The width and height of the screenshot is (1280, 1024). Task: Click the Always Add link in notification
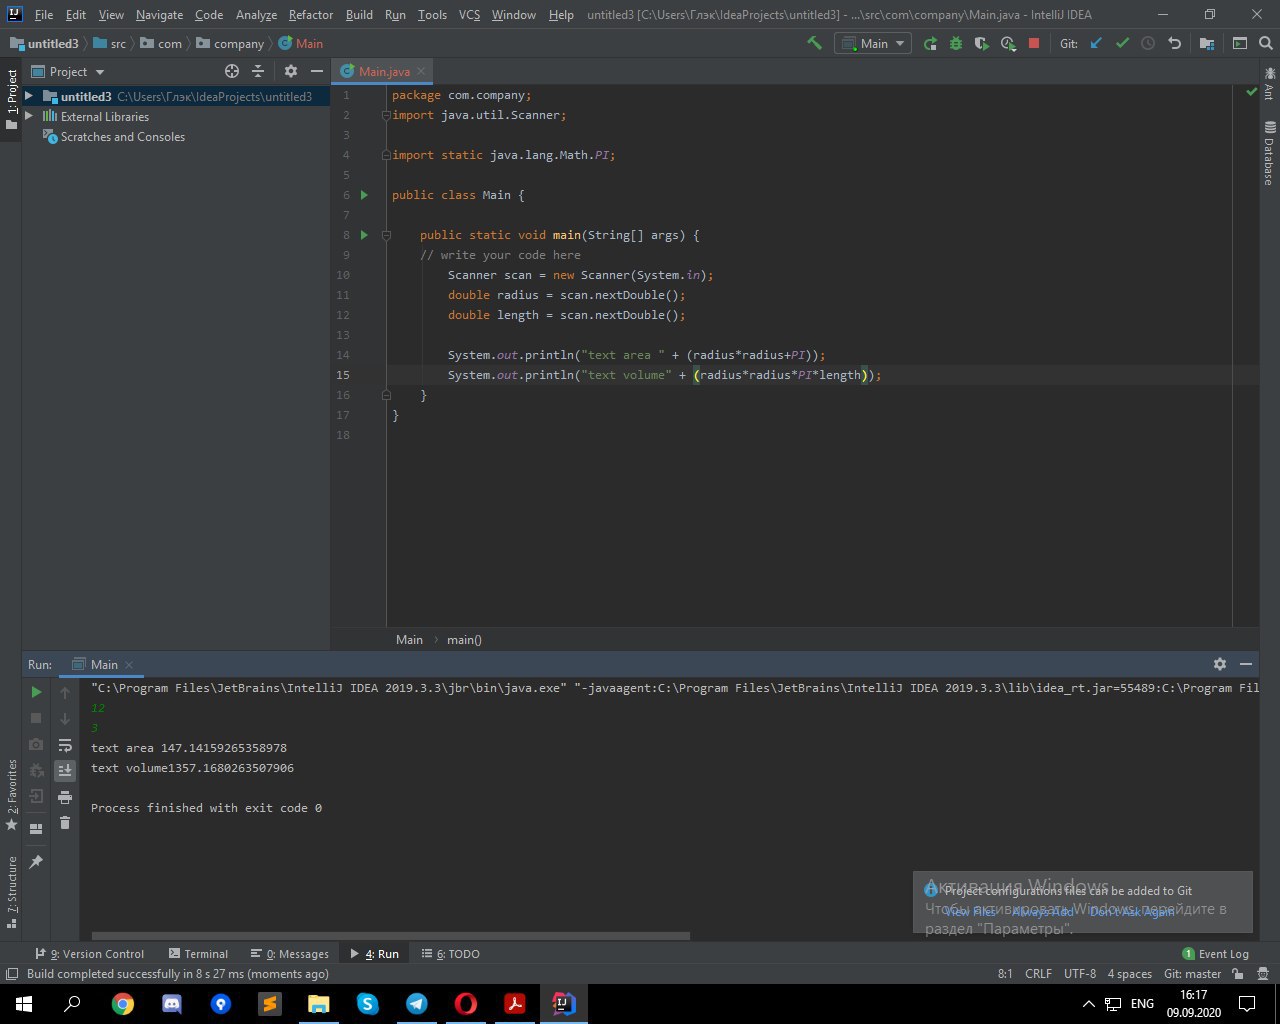tap(1043, 911)
